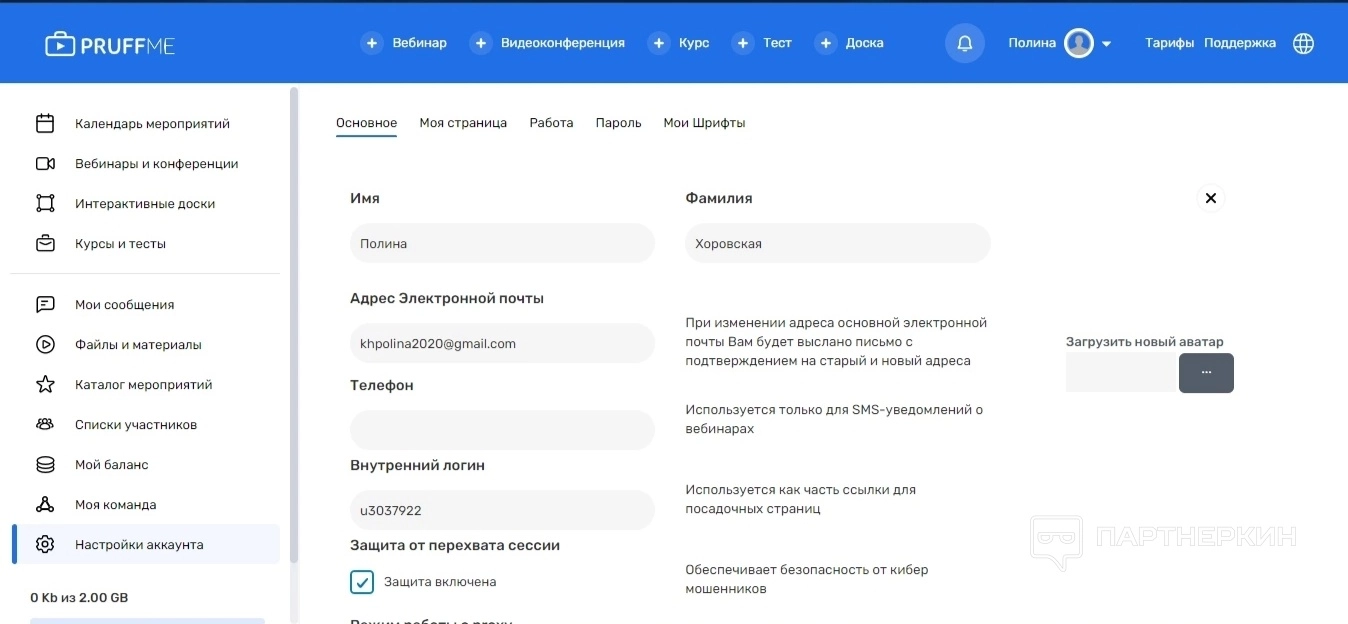Click the calendar icon in the sidebar

[45, 124]
